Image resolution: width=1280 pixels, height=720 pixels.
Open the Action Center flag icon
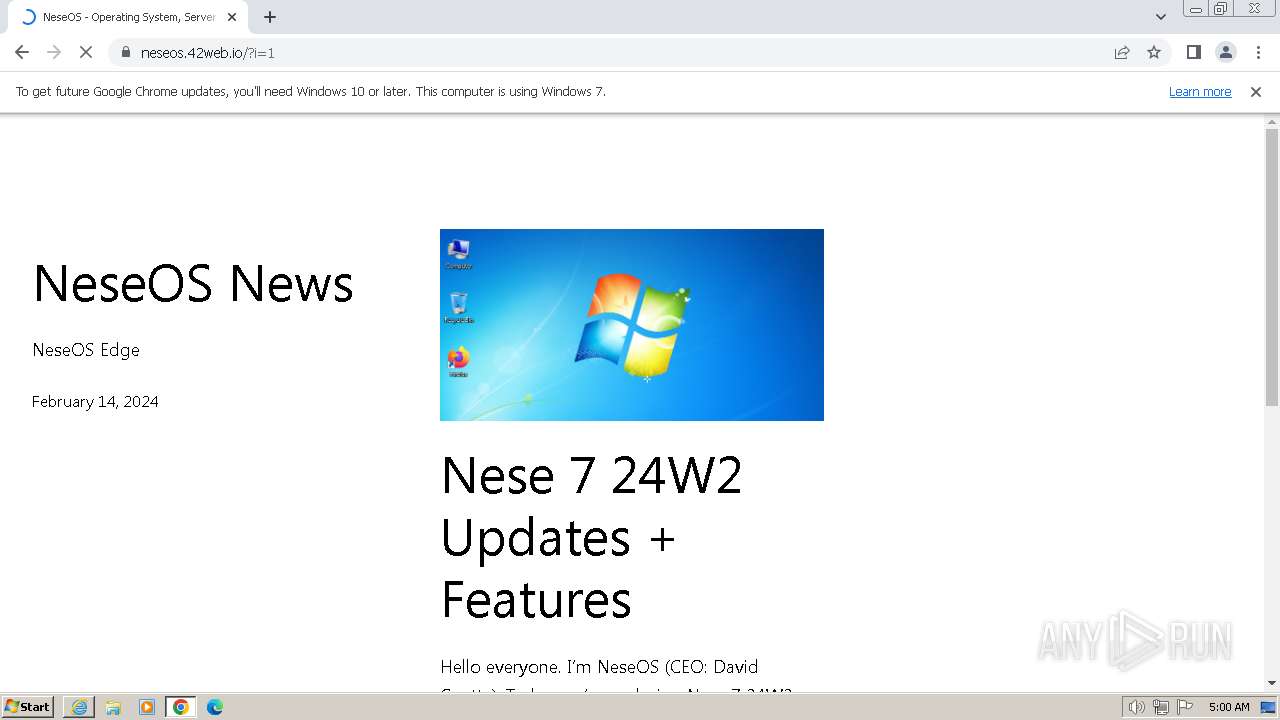[1185, 707]
